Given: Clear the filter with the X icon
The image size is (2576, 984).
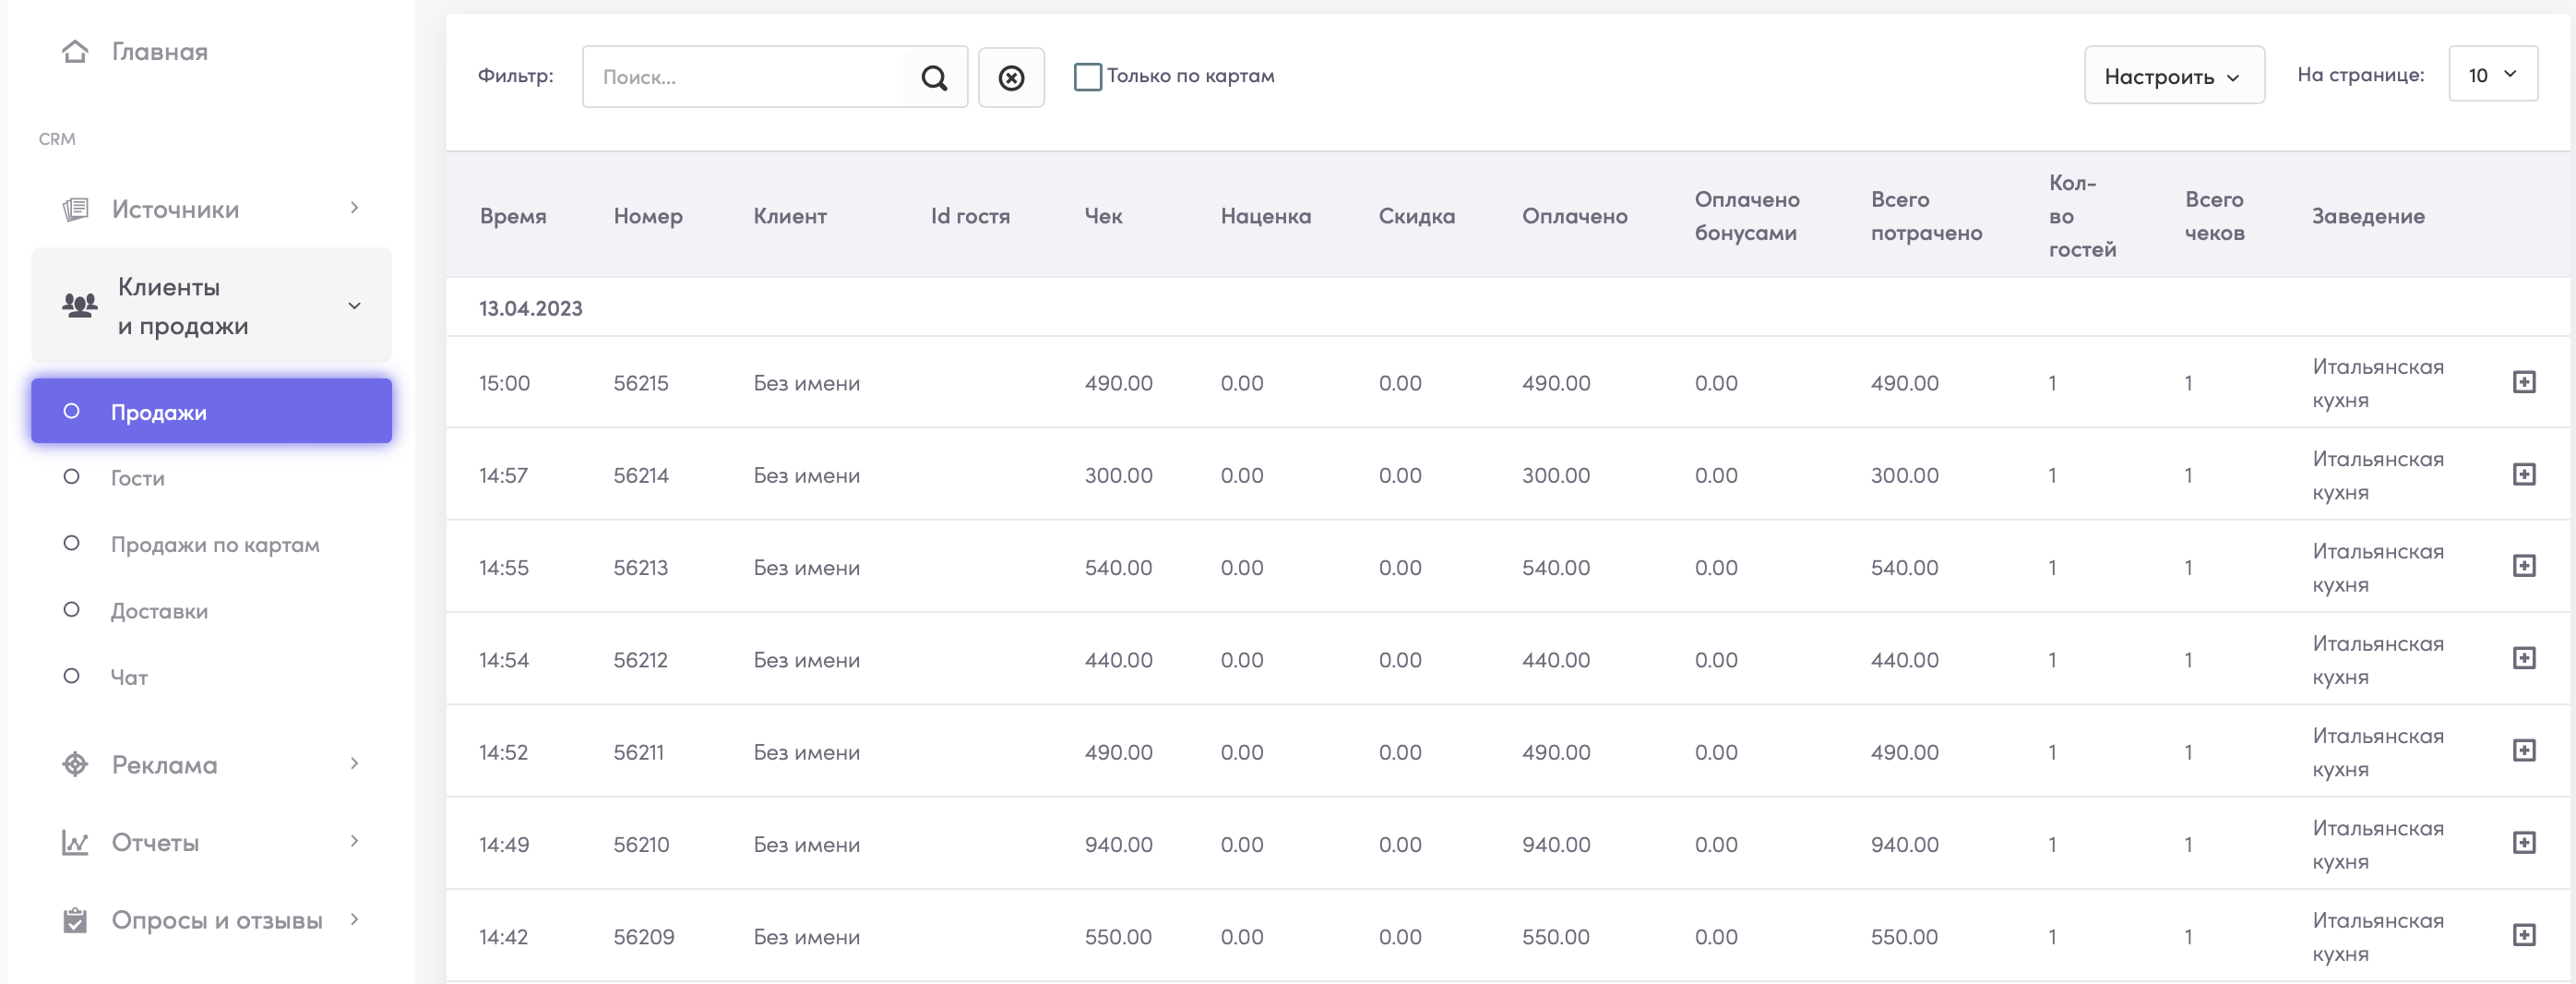Looking at the screenshot, I should click(1011, 77).
